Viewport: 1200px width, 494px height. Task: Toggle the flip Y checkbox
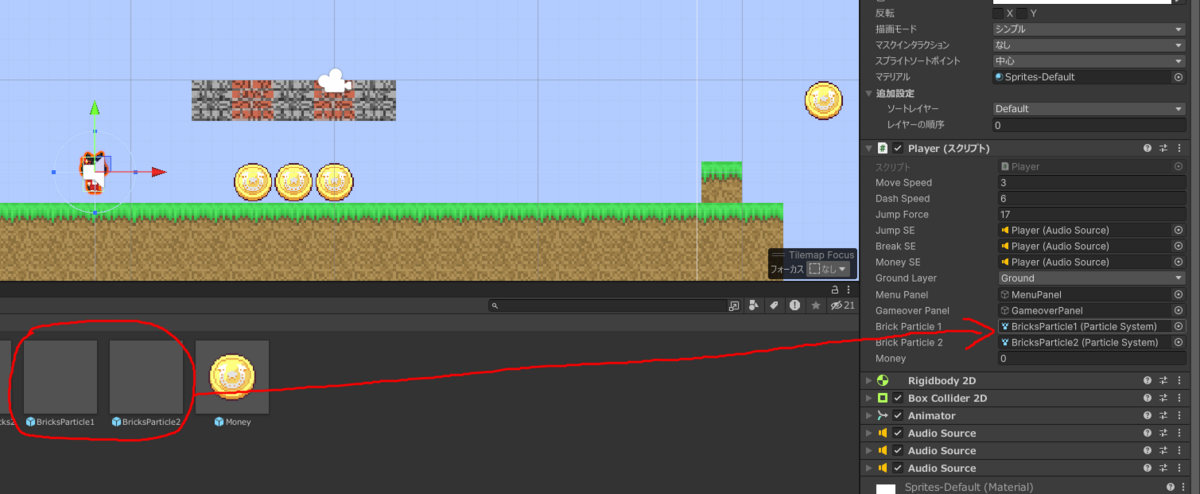(1021, 13)
